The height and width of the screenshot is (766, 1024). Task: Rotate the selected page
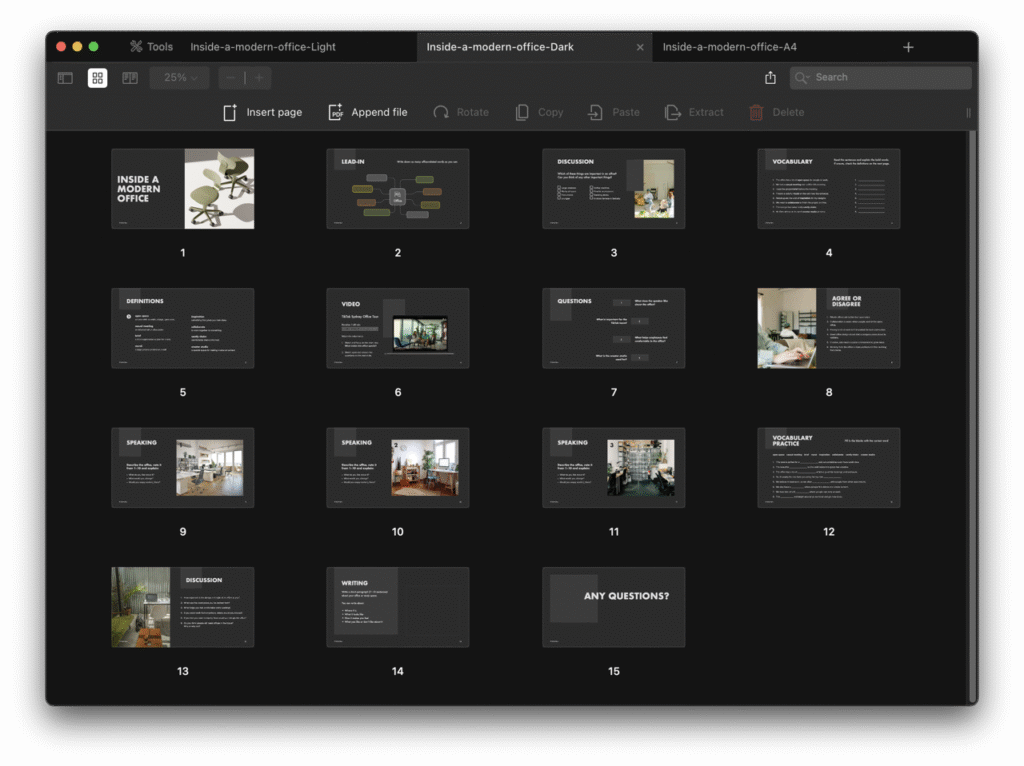point(460,113)
